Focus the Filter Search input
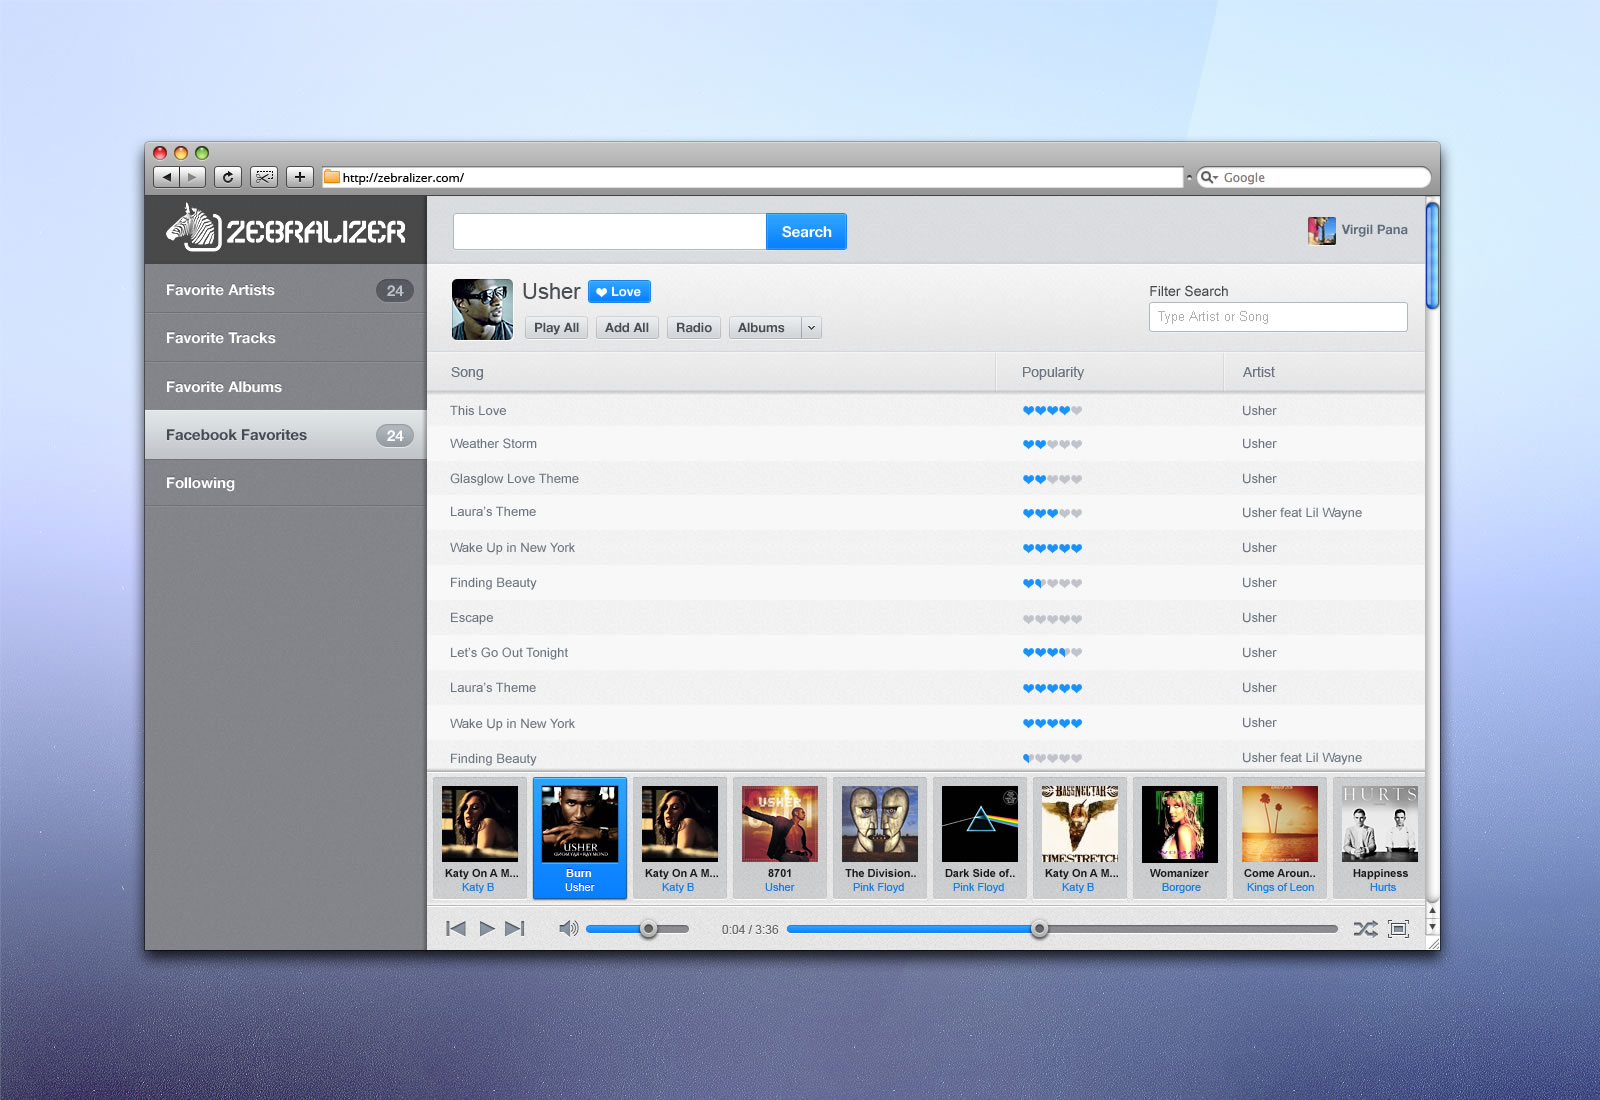Image resolution: width=1600 pixels, height=1100 pixels. click(1278, 317)
